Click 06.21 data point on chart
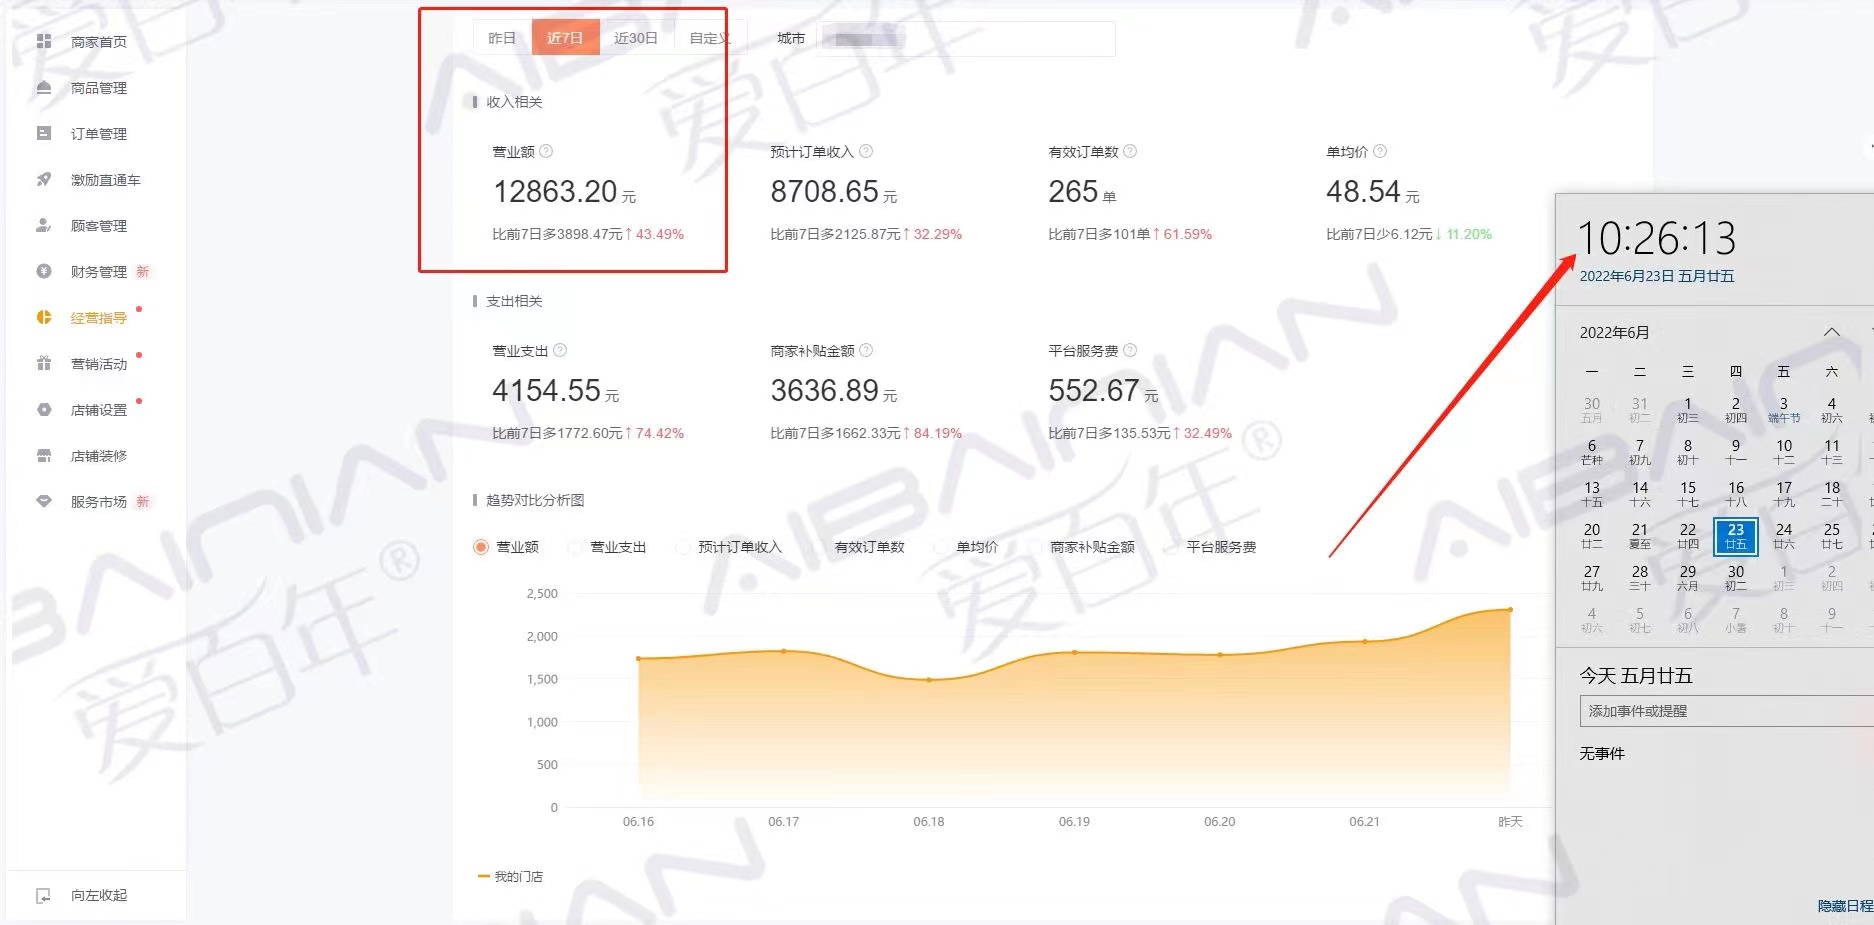 pos(1365,641)
